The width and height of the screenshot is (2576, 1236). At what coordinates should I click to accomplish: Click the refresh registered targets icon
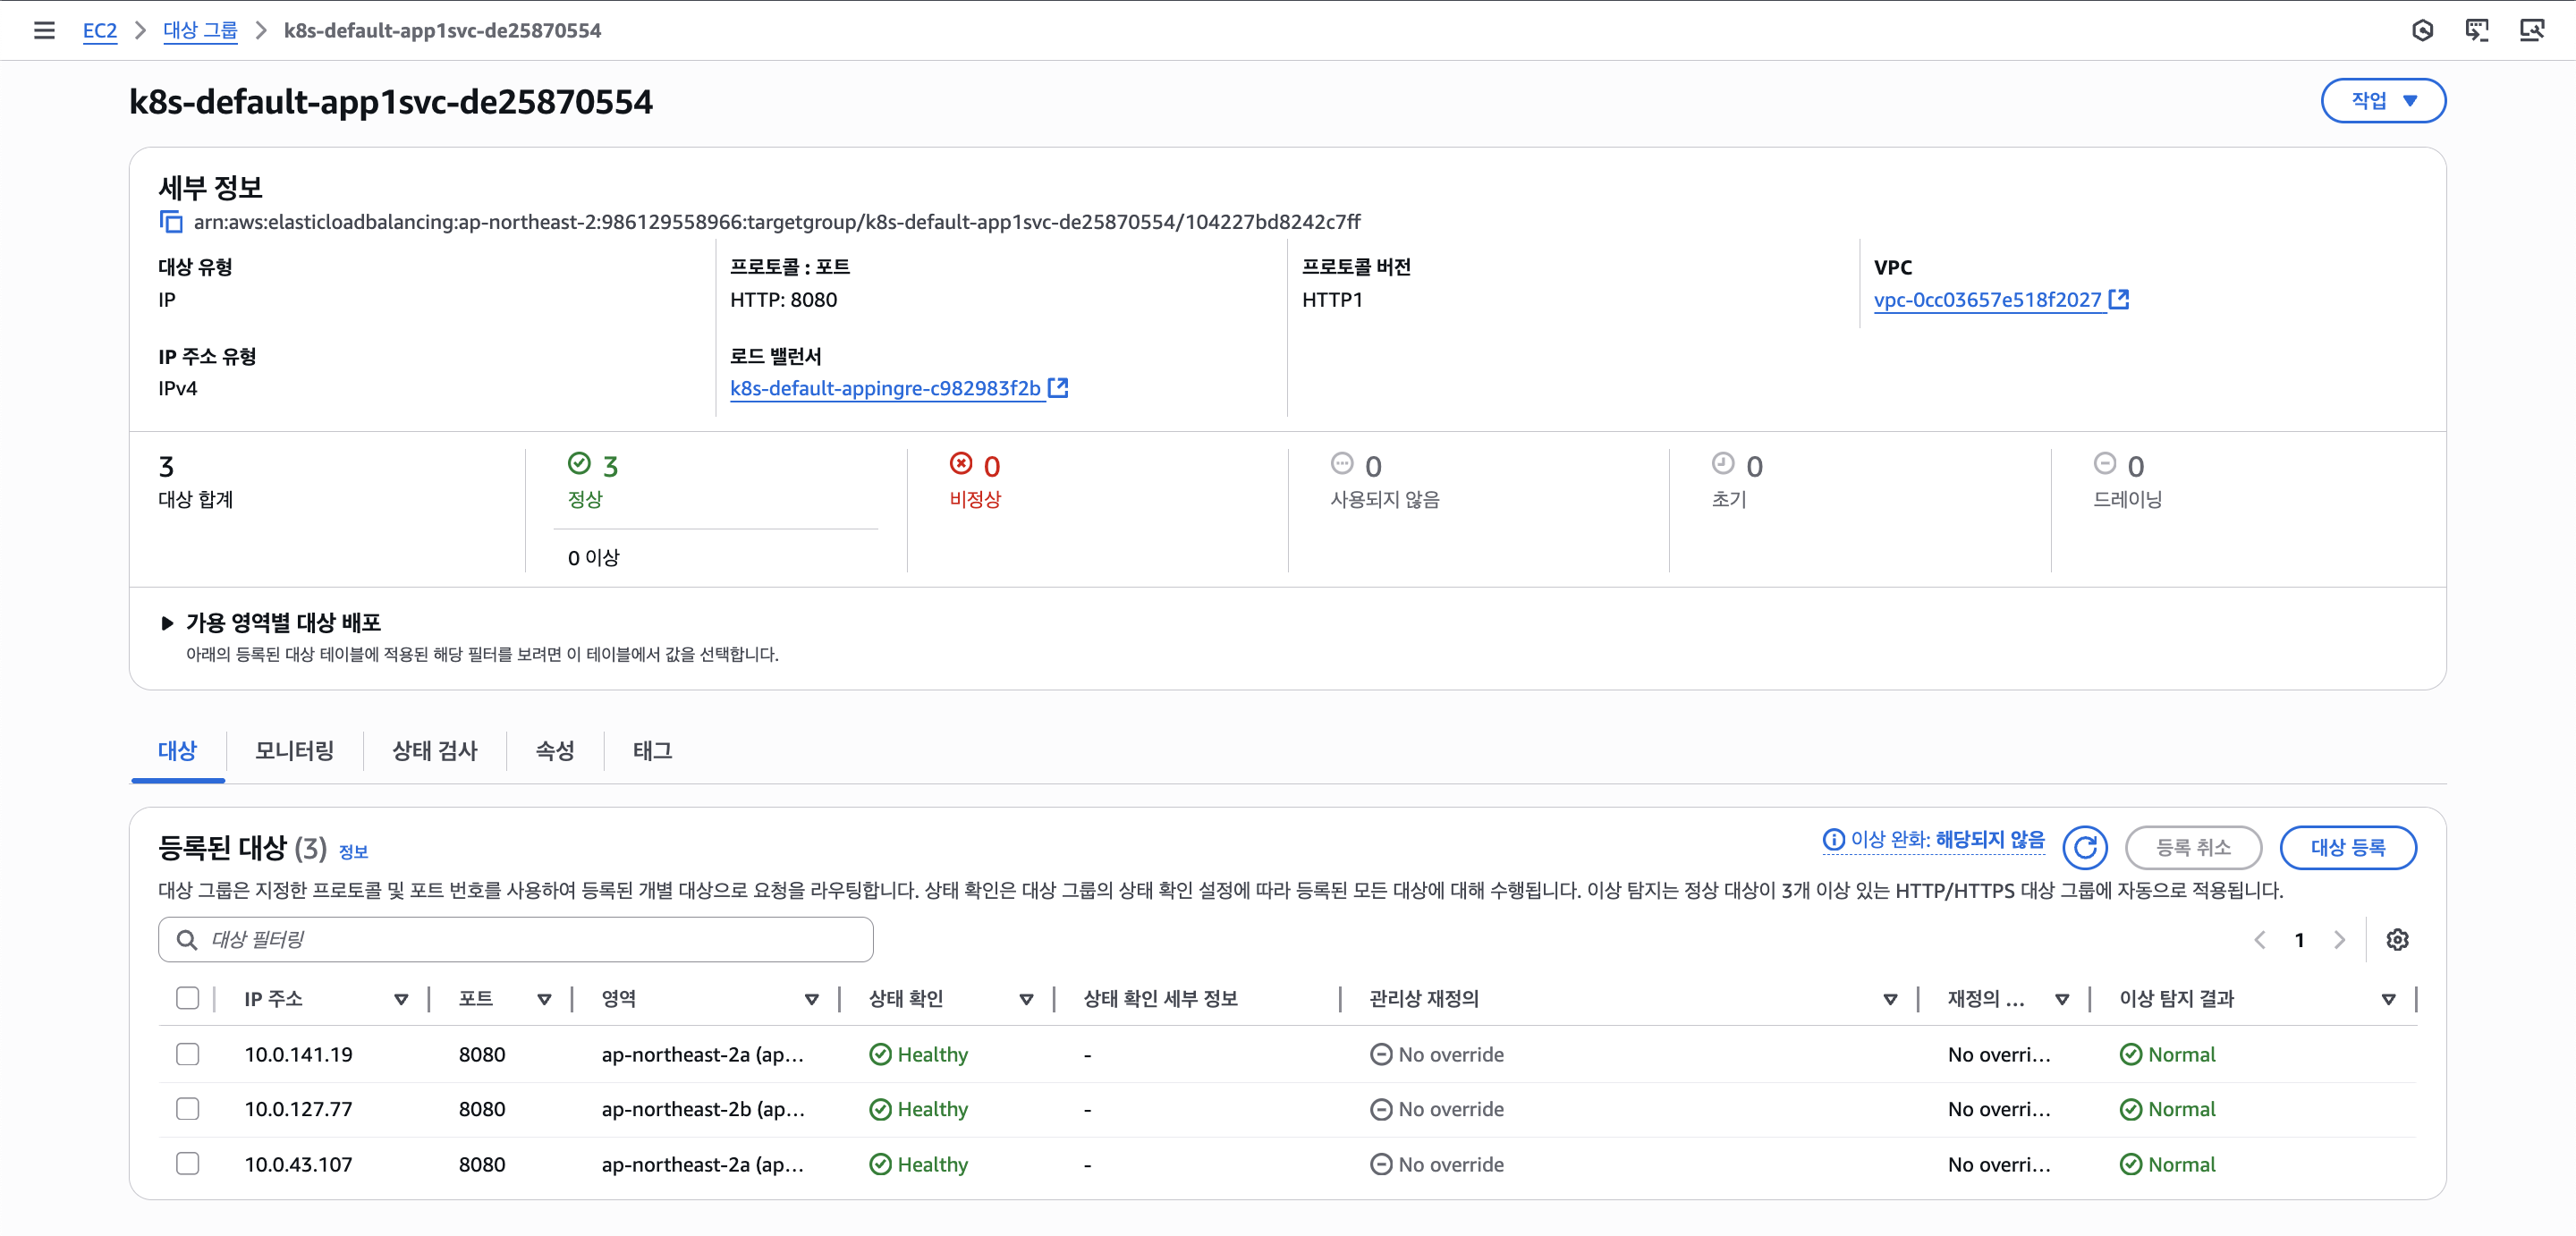pyautogui.click(x=2084, y=847)
